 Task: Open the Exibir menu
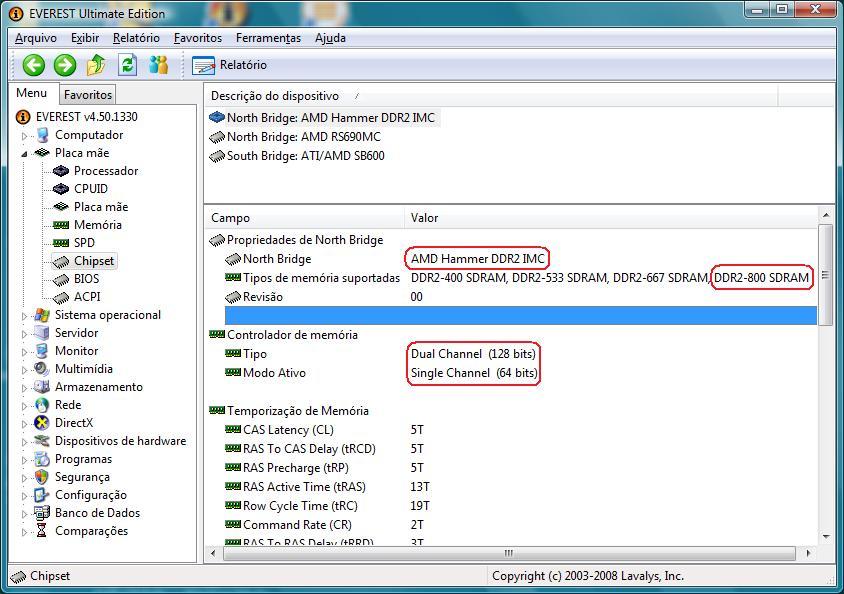[x=85, y=38]
